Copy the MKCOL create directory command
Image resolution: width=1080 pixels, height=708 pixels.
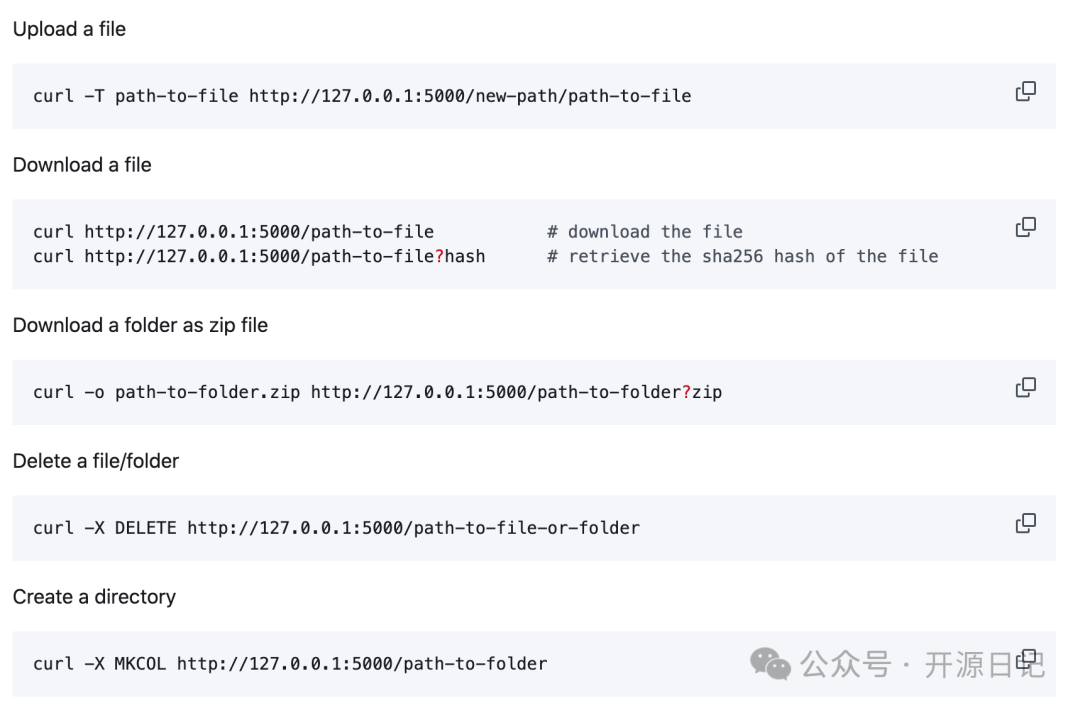point(1027,659)
